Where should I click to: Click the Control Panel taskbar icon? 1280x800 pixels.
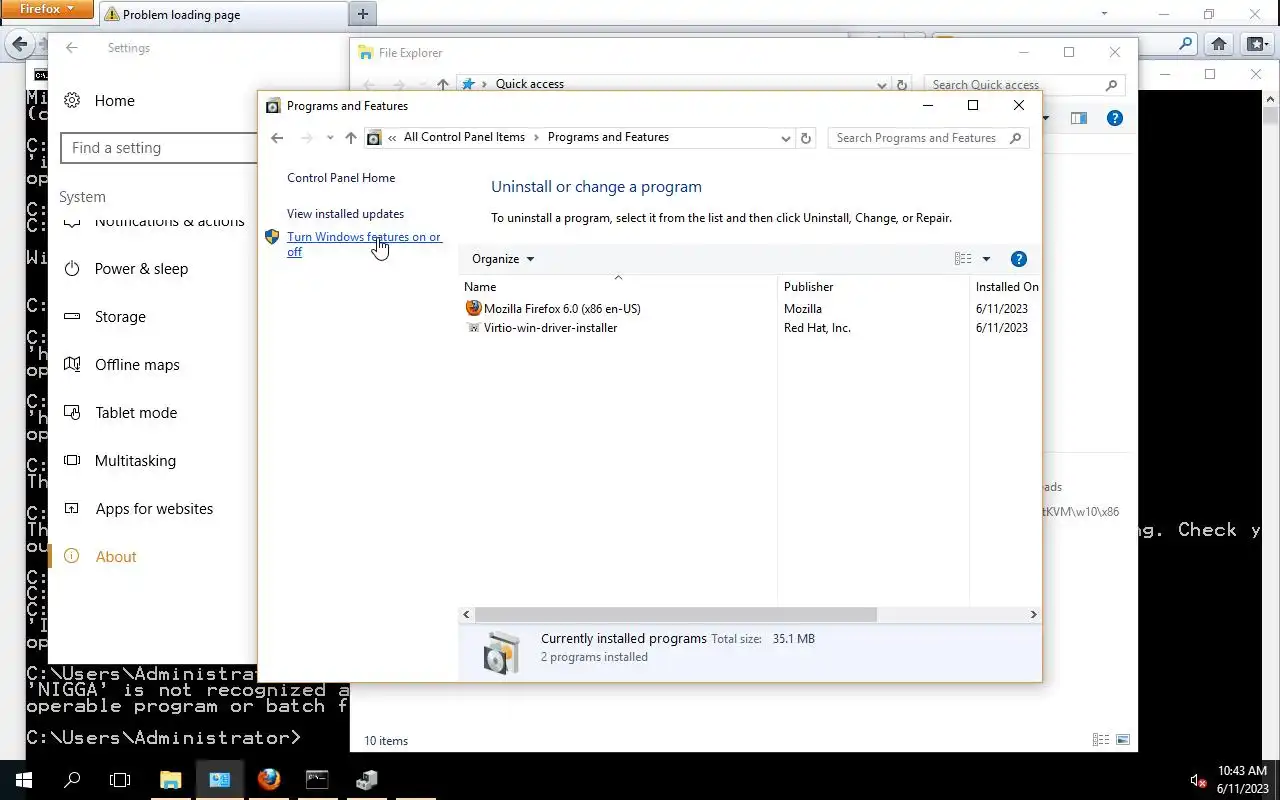click(x=220, y=779)
